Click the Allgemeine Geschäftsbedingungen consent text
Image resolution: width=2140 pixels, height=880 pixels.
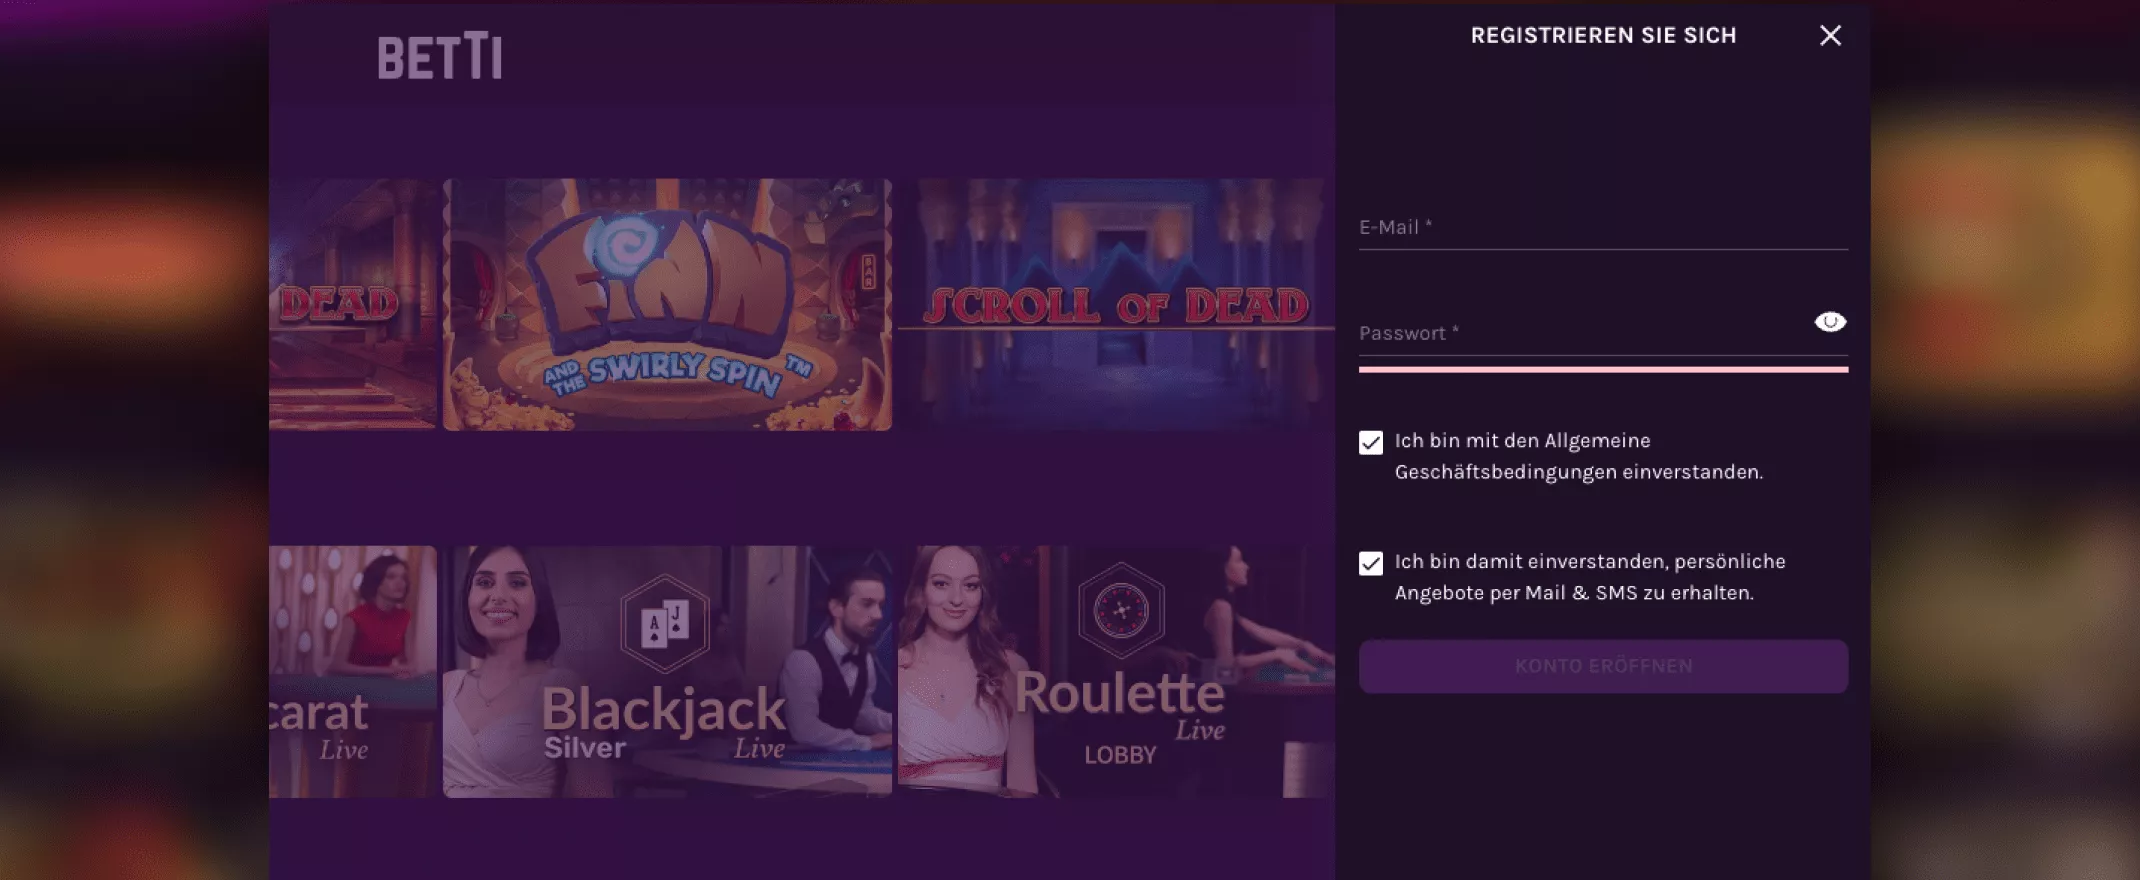pos(1578,456)
